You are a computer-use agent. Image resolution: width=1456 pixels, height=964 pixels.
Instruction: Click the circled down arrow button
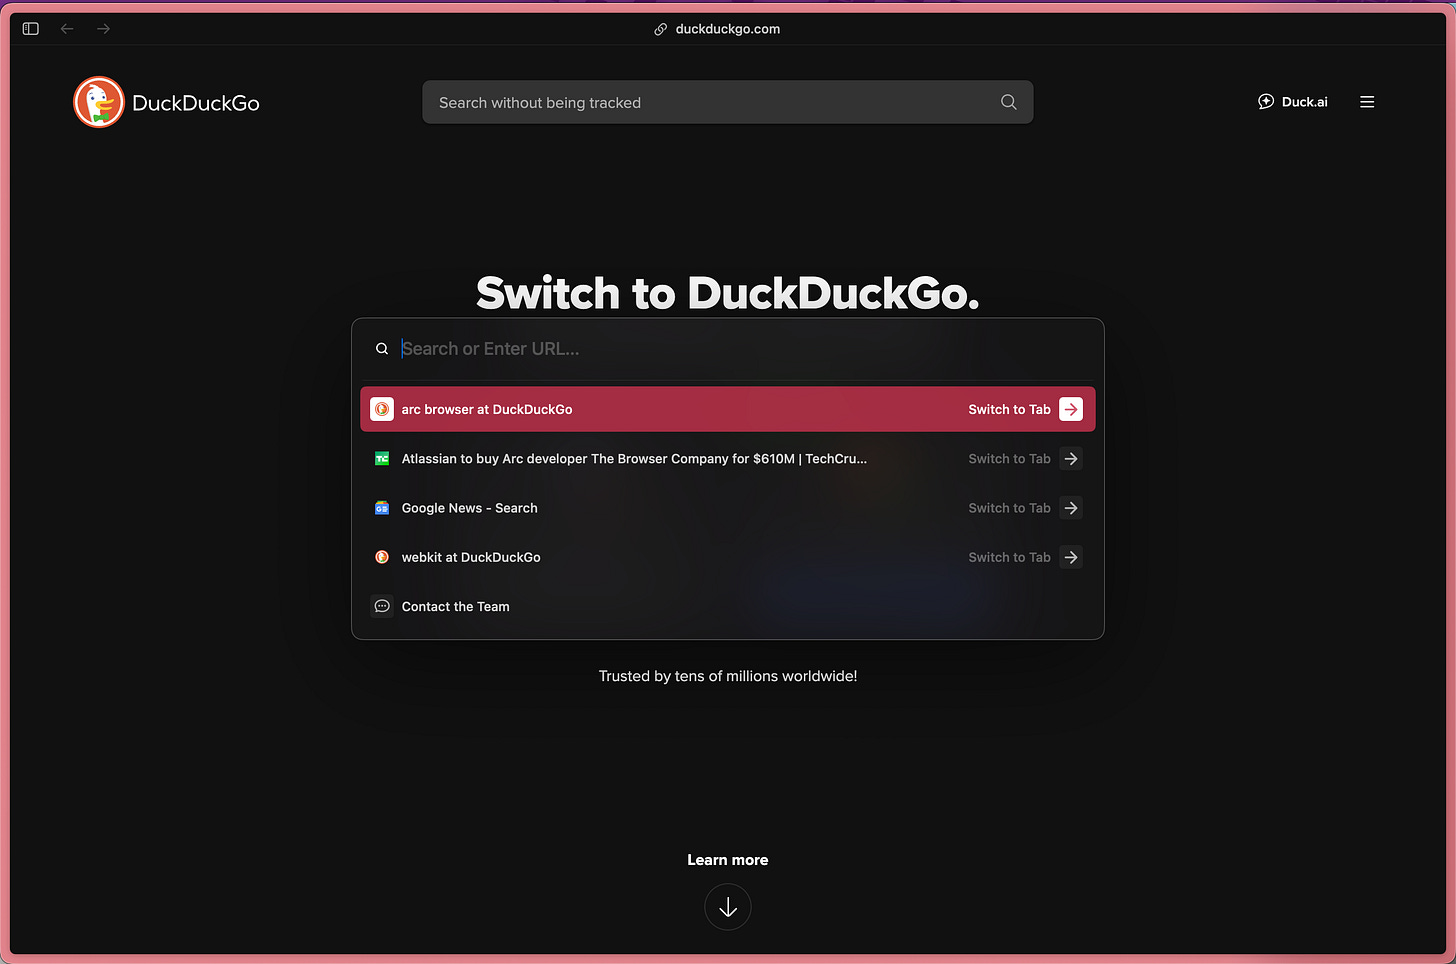[x=728, y=907]
